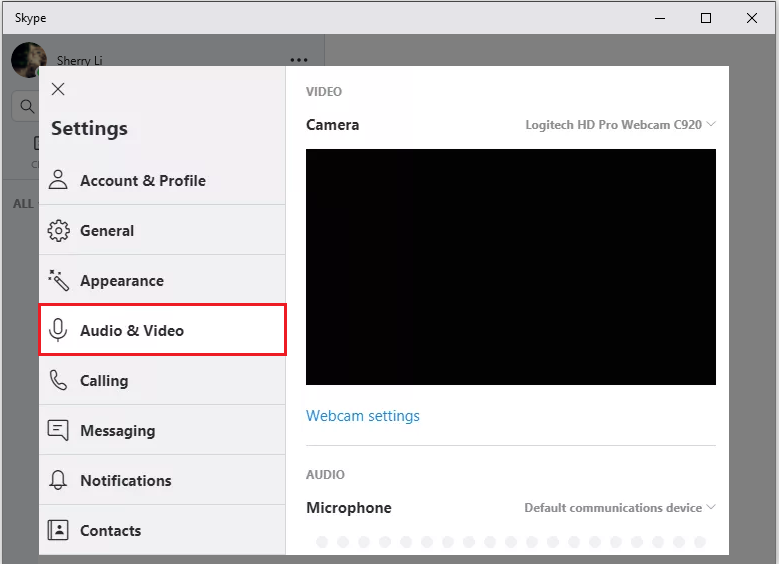Click the Camera label text

(x=332, y=125)
